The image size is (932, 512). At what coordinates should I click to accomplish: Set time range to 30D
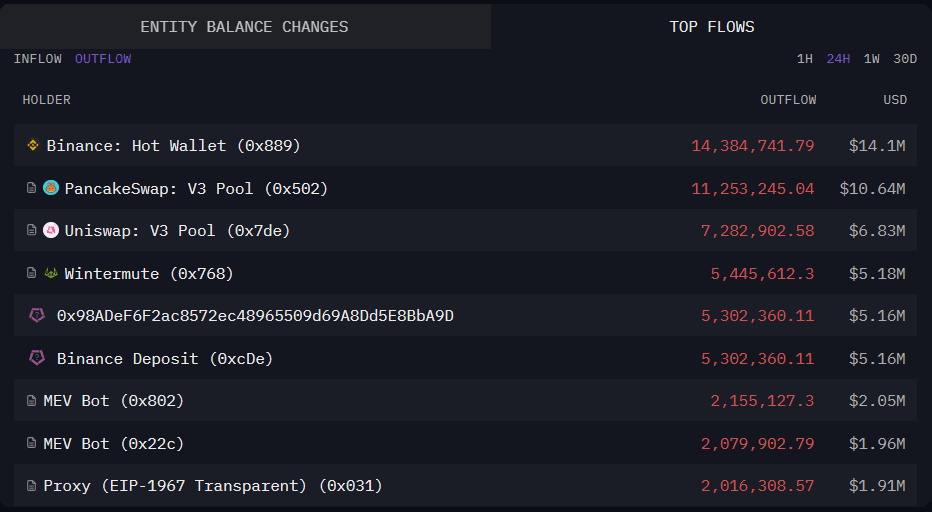(905, 59)
